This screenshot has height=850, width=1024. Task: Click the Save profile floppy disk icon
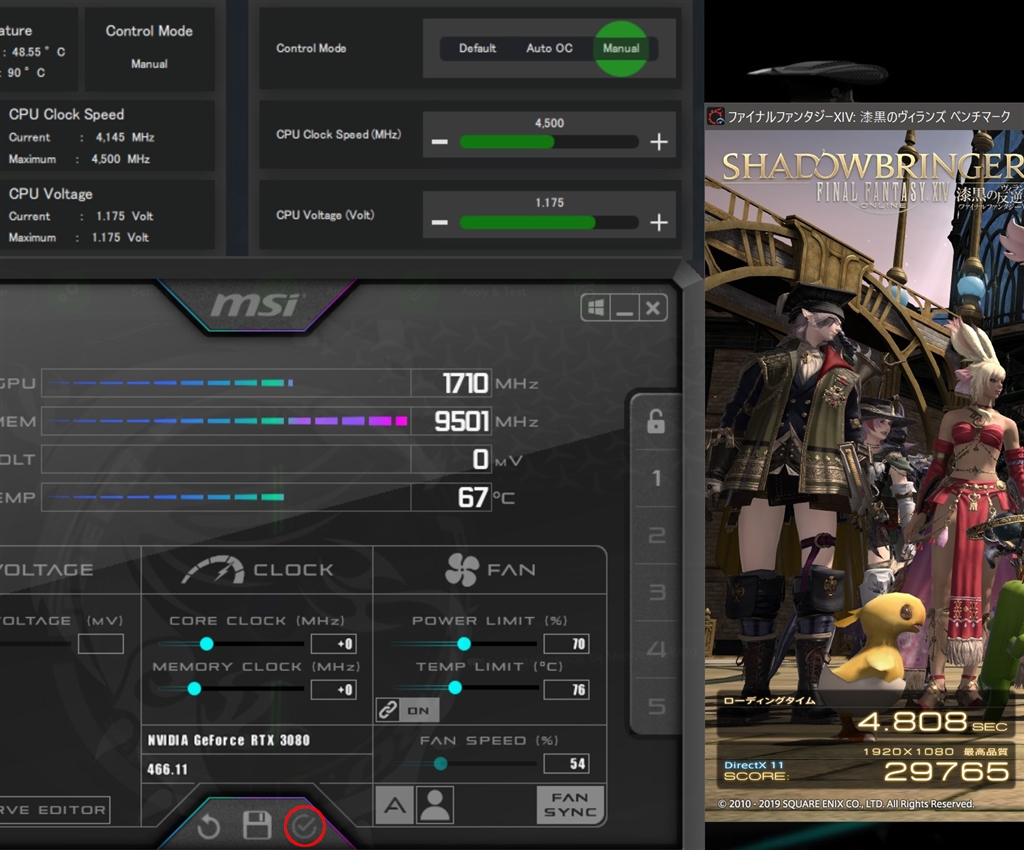click(257, 826)
